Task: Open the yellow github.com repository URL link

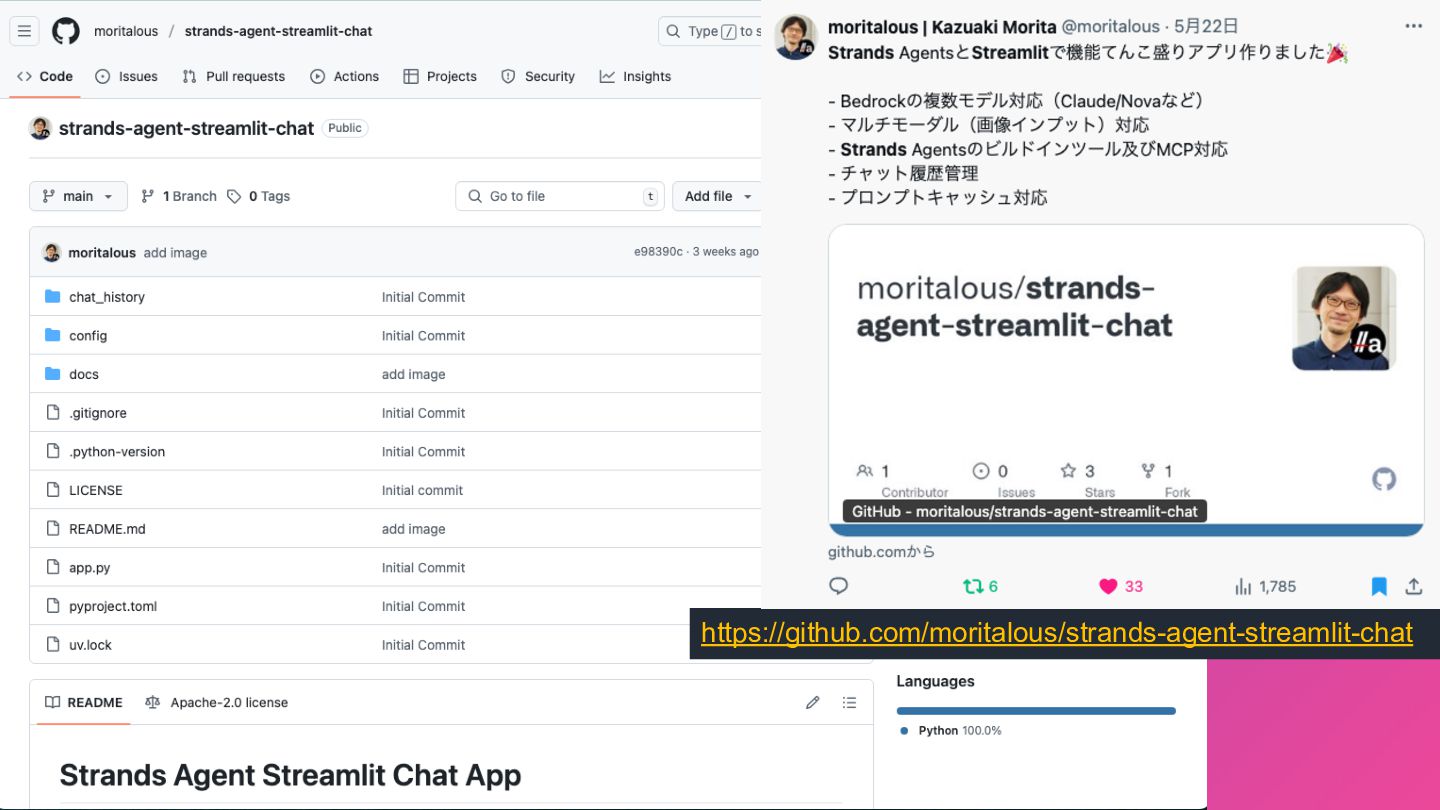Action: [x=1056, y=633]
